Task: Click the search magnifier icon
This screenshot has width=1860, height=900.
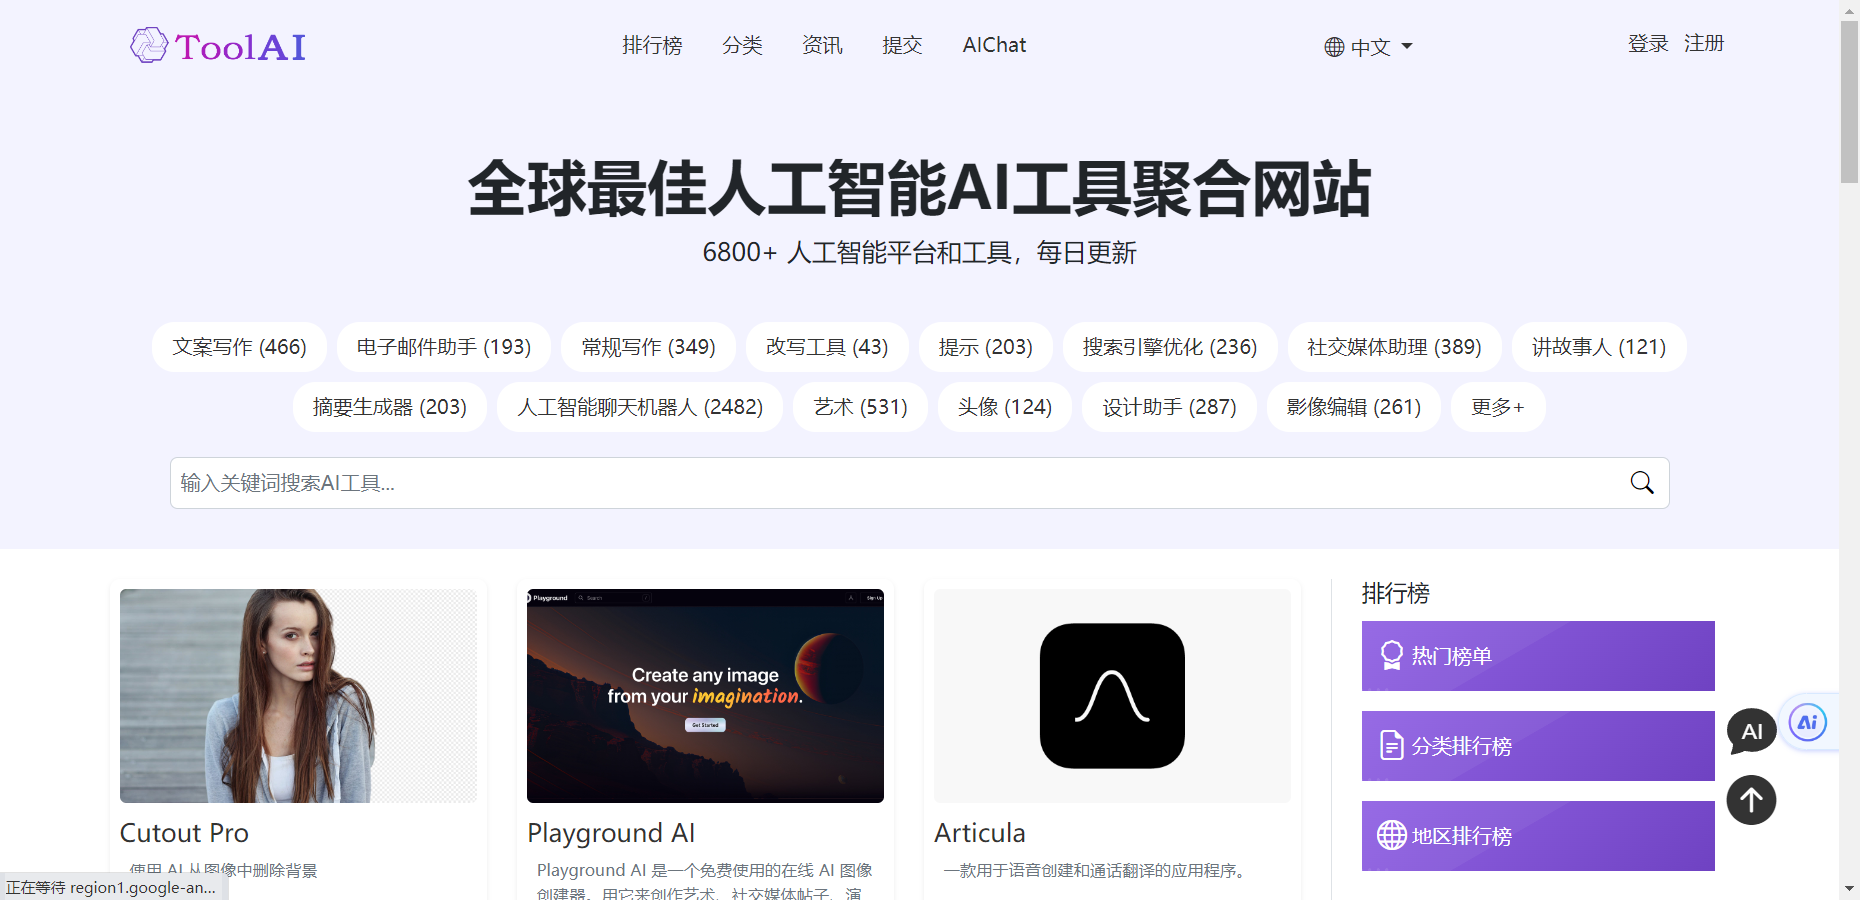Action: [x=1642, y=483]
